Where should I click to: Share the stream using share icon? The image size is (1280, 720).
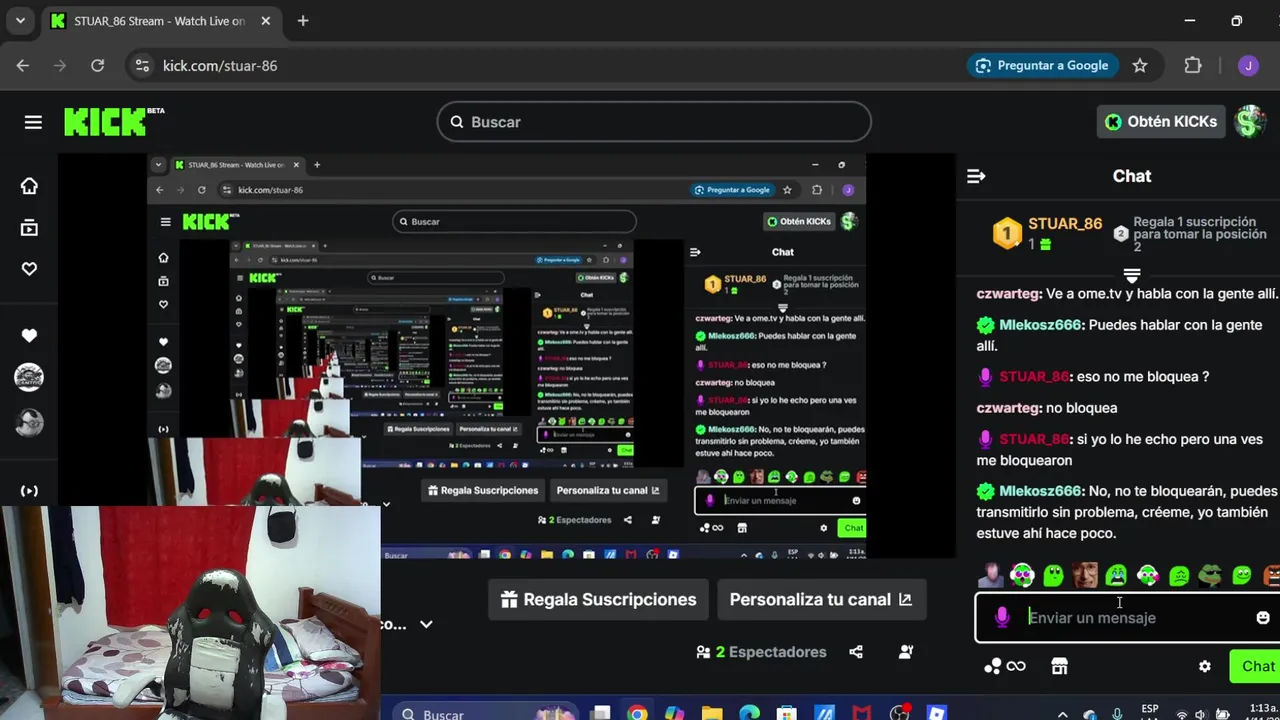pyautogui.click(x=856, y=652)
